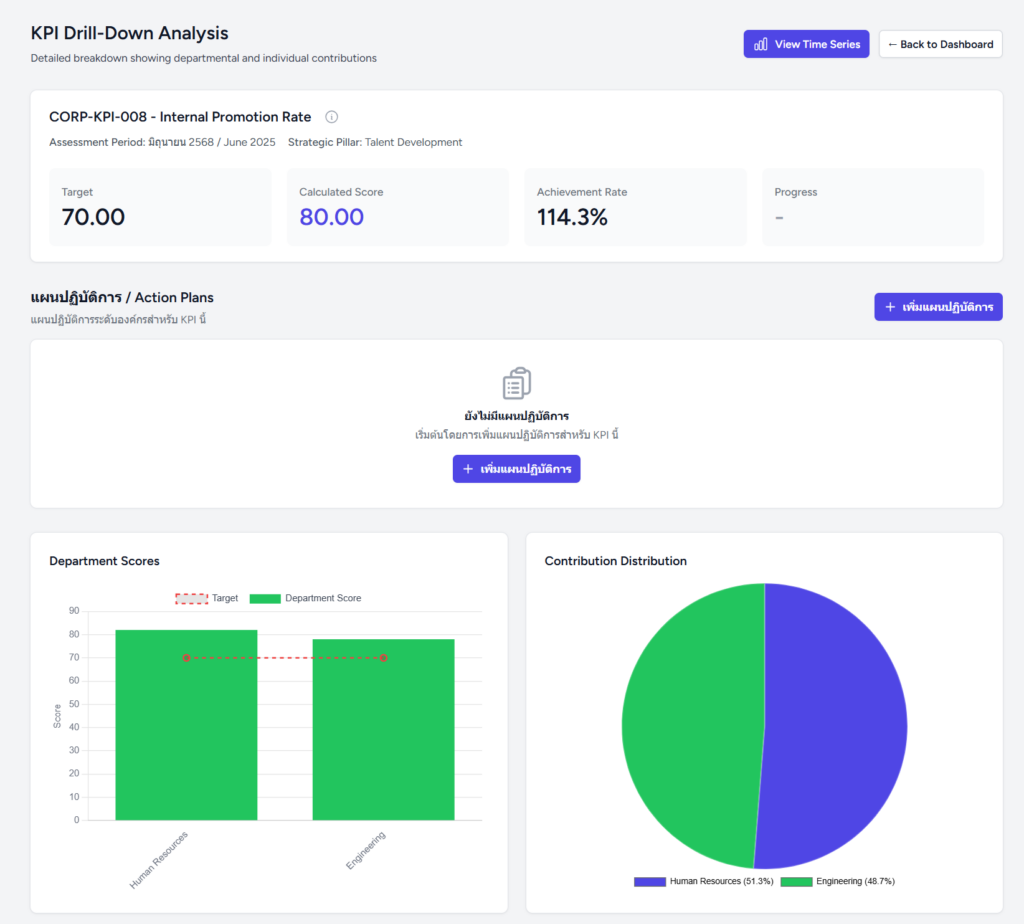Go back via Back to Dashboard button

940,44
